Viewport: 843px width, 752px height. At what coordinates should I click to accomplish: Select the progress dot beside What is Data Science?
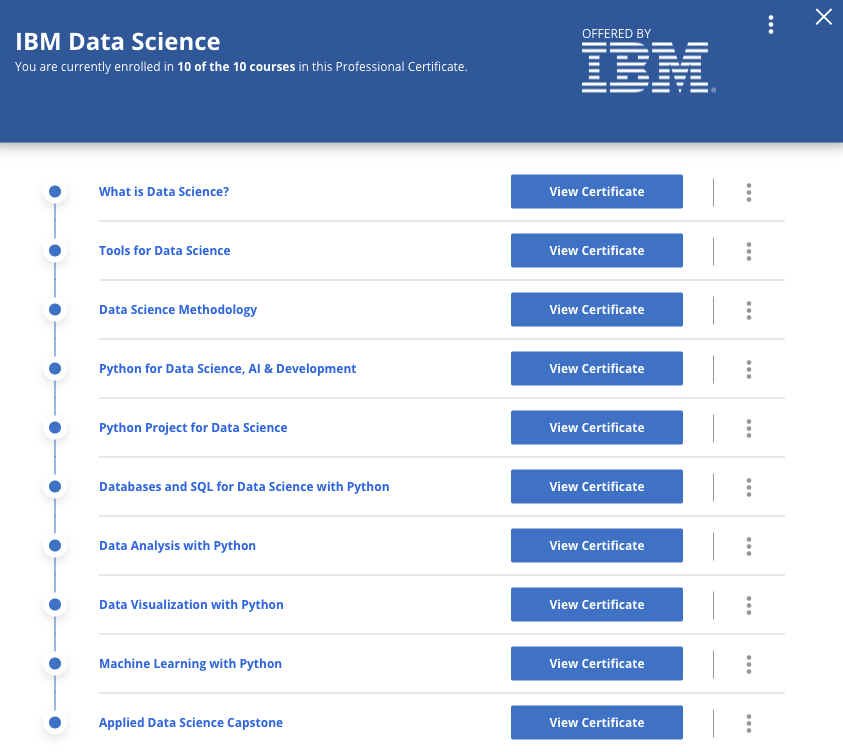tap(55, 191)
